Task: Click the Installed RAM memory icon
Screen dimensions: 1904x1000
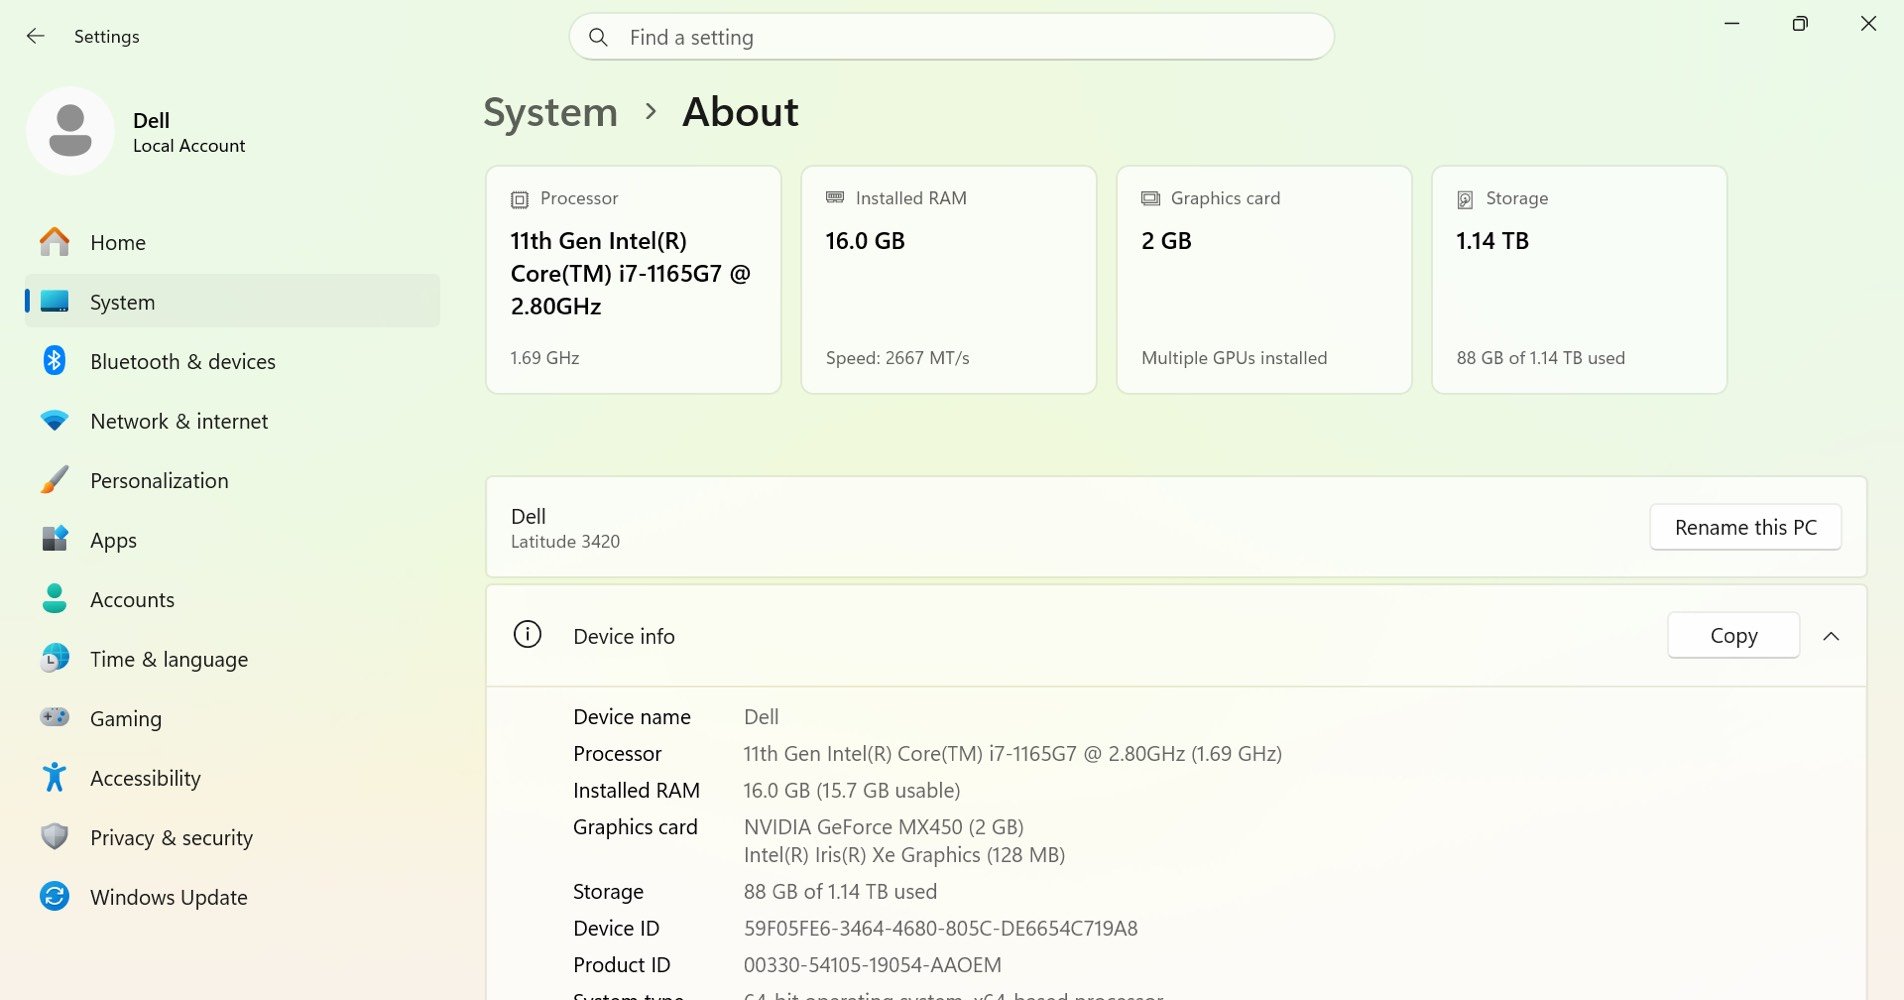Action: click(x=835, y=198)
